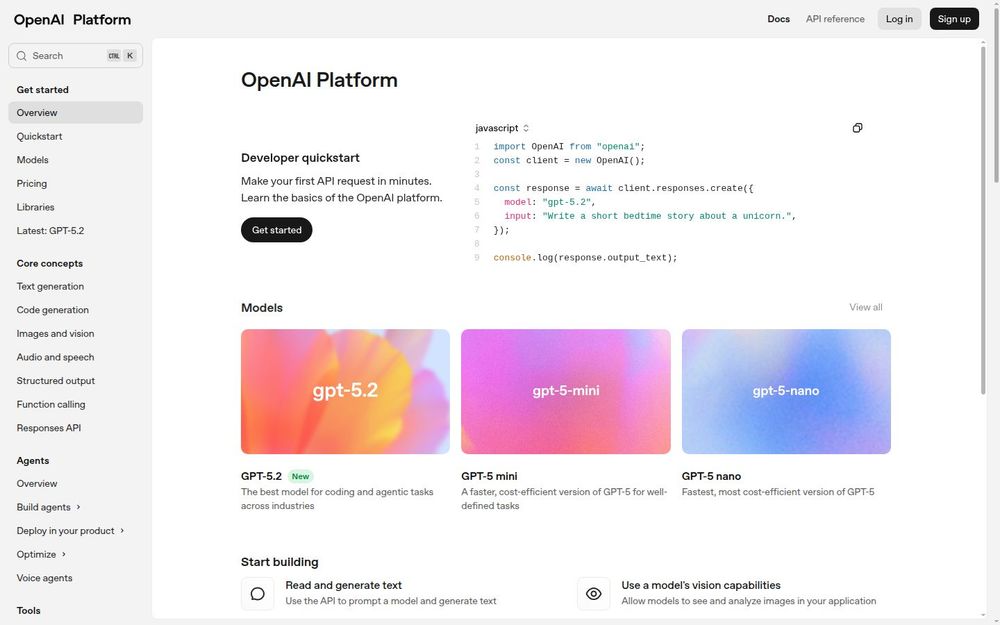This screenshot has height=625, width=1000.
Task: Click the Log in button
Action: 899,19
